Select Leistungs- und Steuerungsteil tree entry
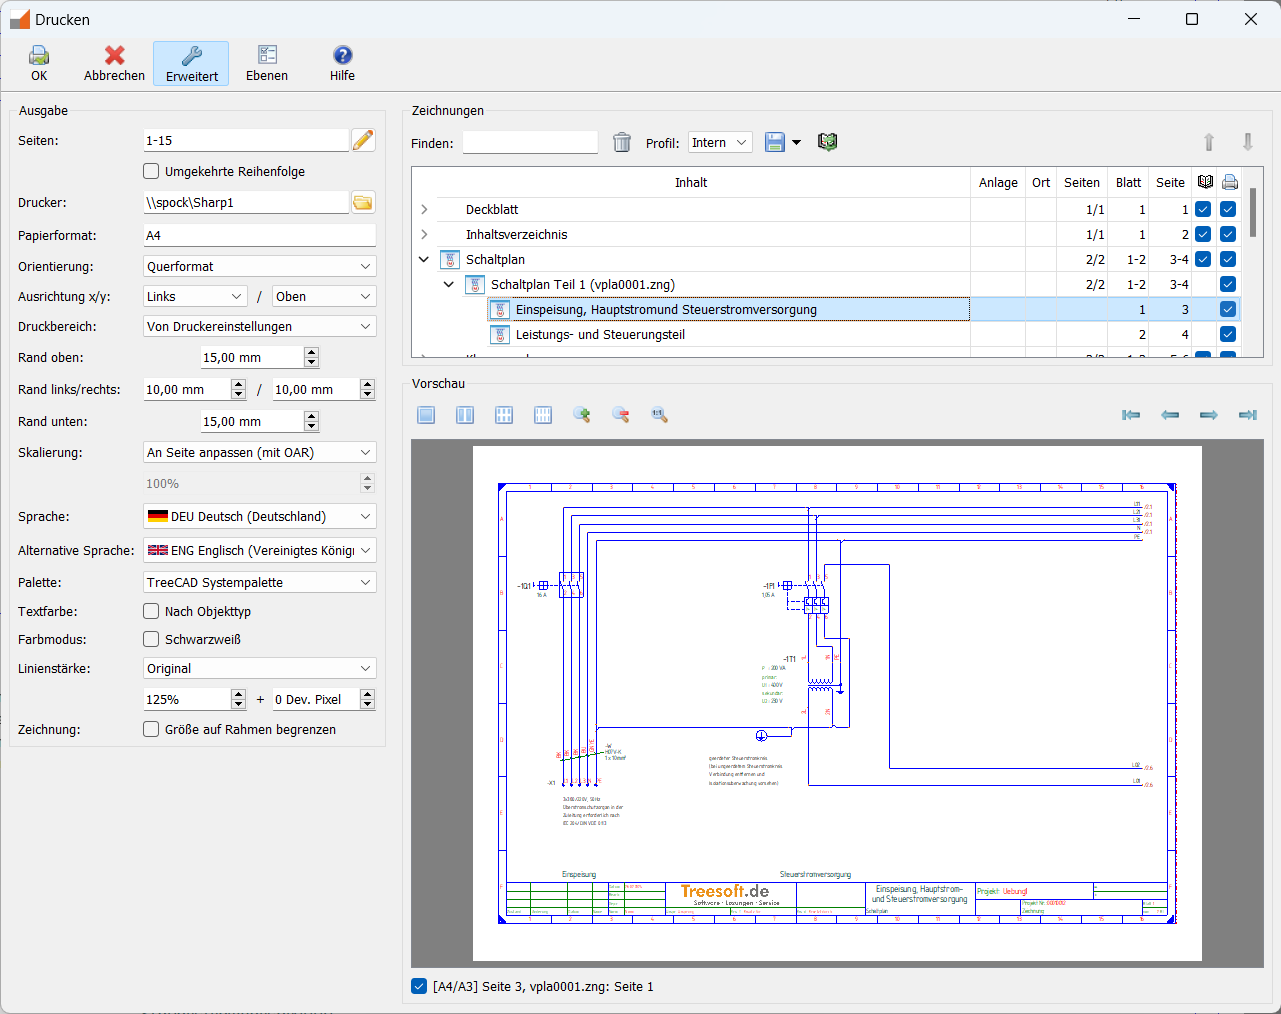Viewport: 1281px width, 1014px height. point(600,335)
